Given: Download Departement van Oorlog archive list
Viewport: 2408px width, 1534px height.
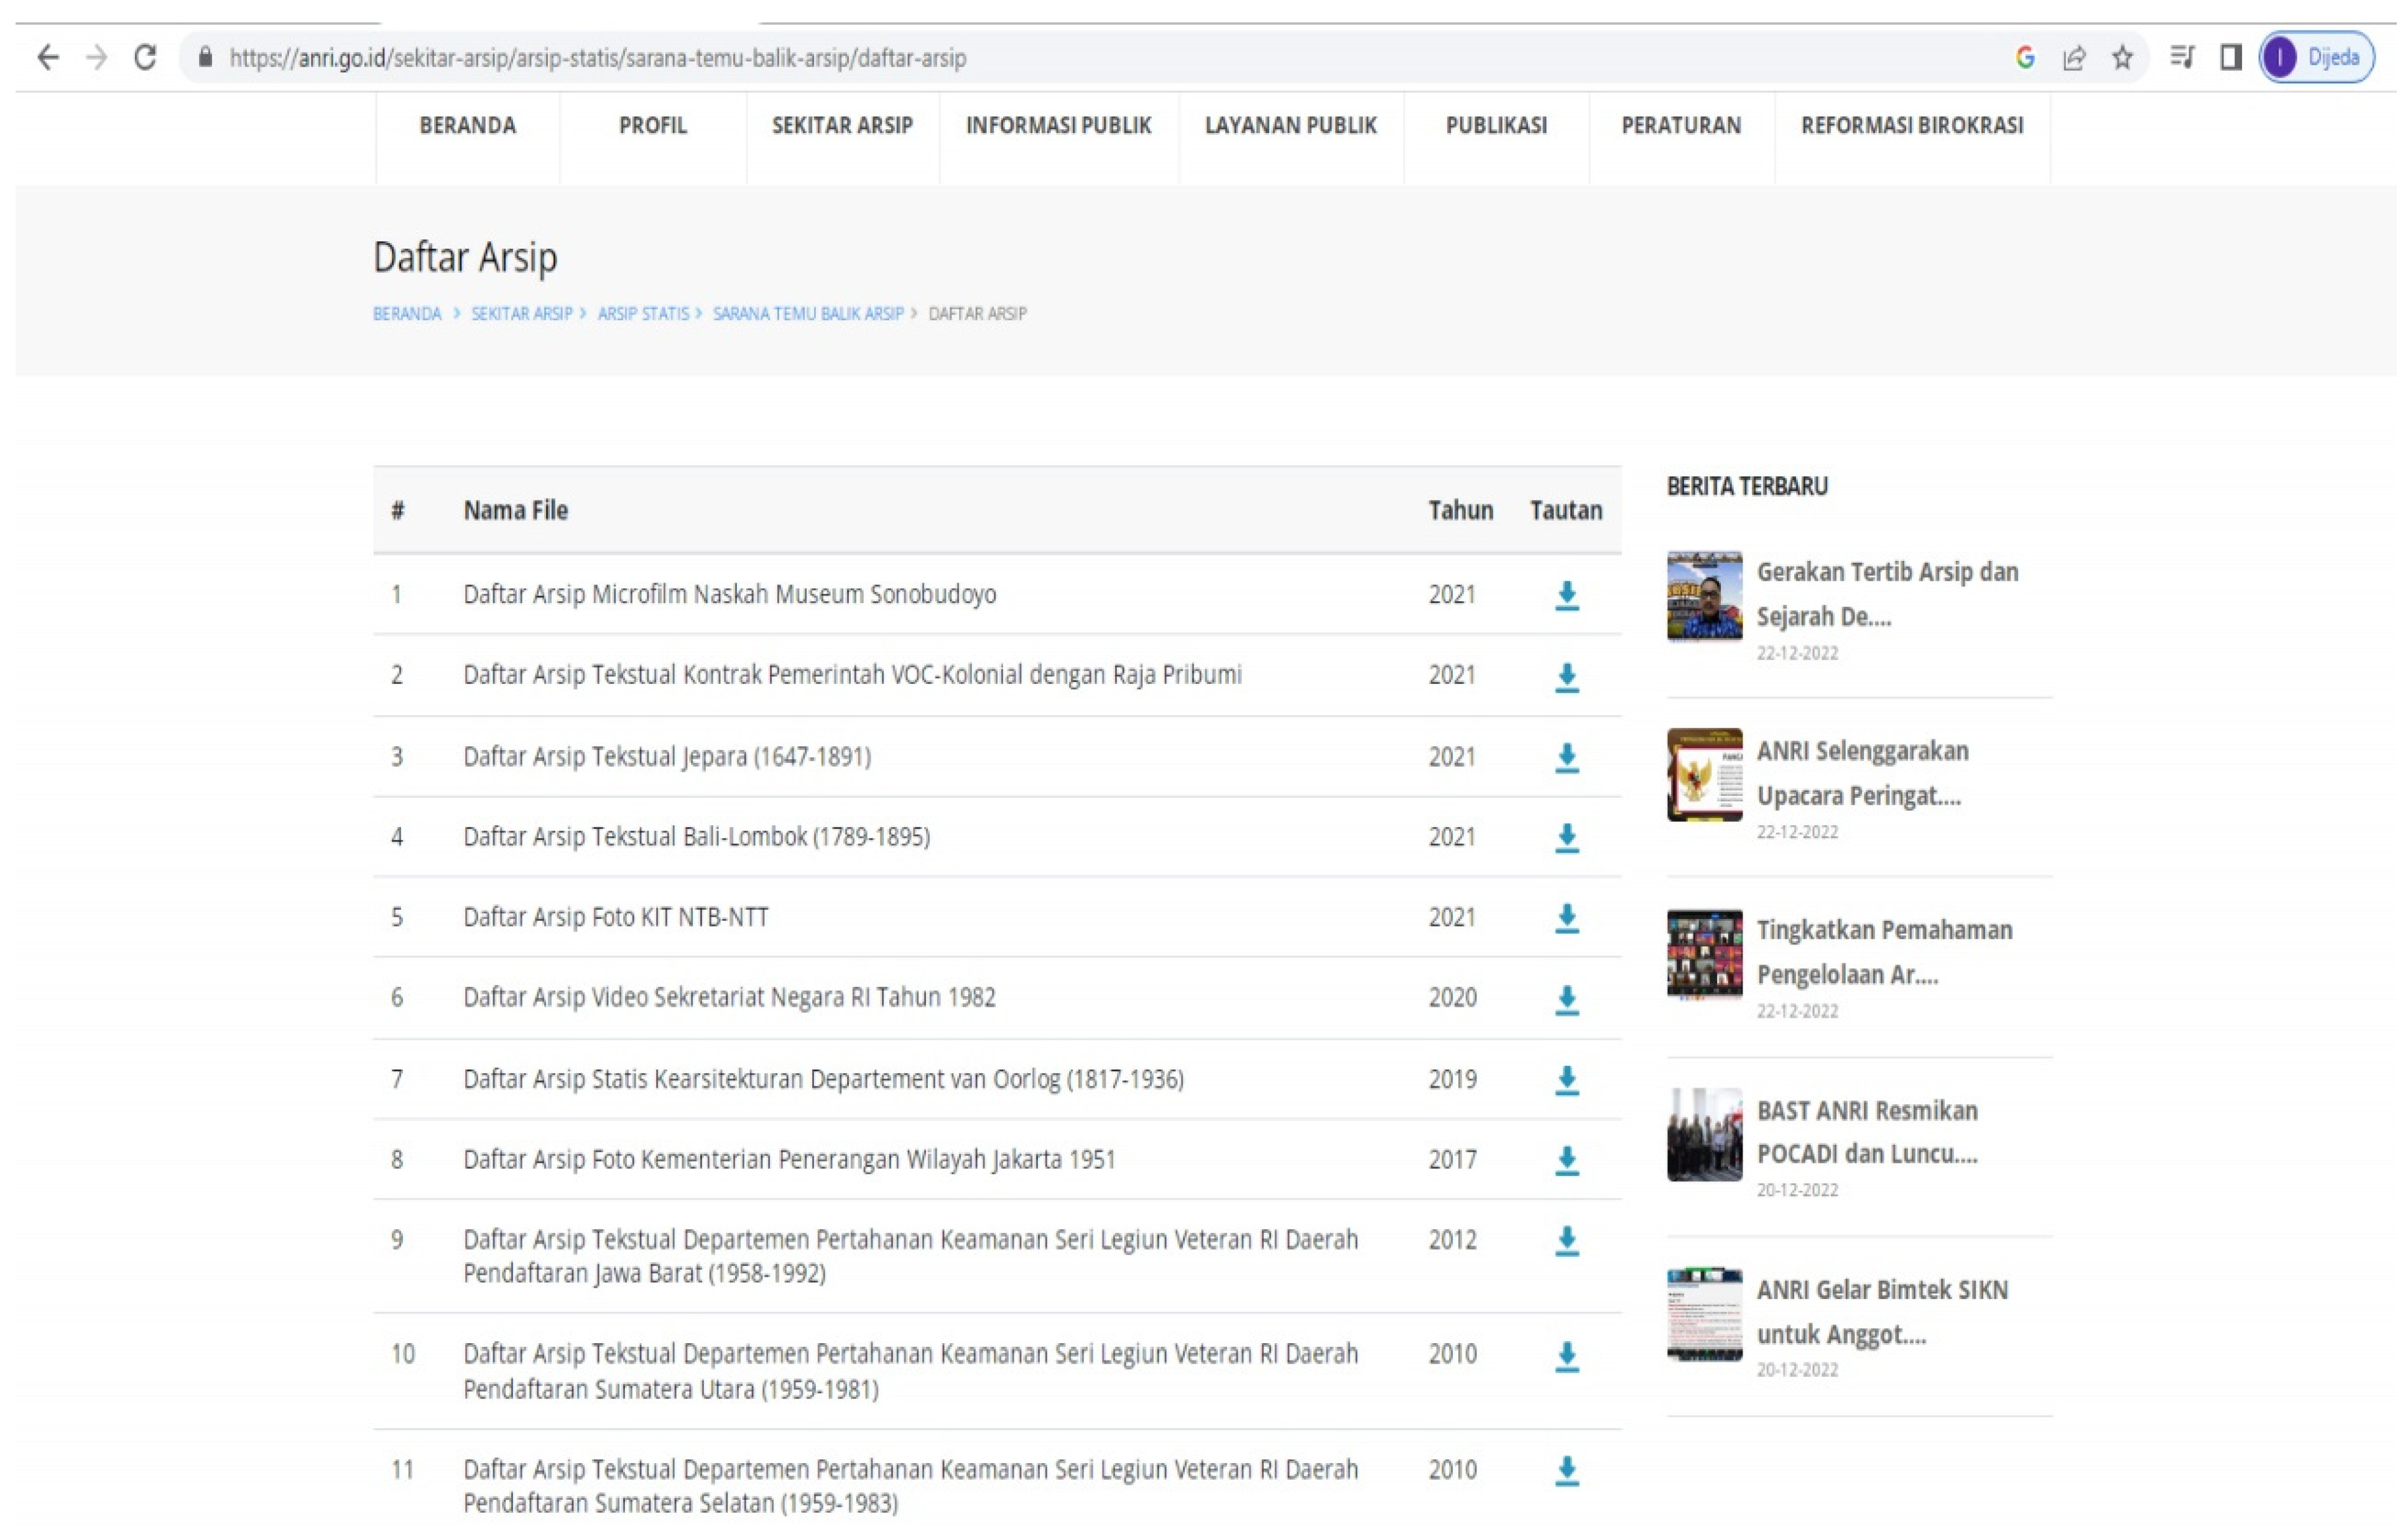Looking at the screenshot, I should click(x=1566, y=1080).
